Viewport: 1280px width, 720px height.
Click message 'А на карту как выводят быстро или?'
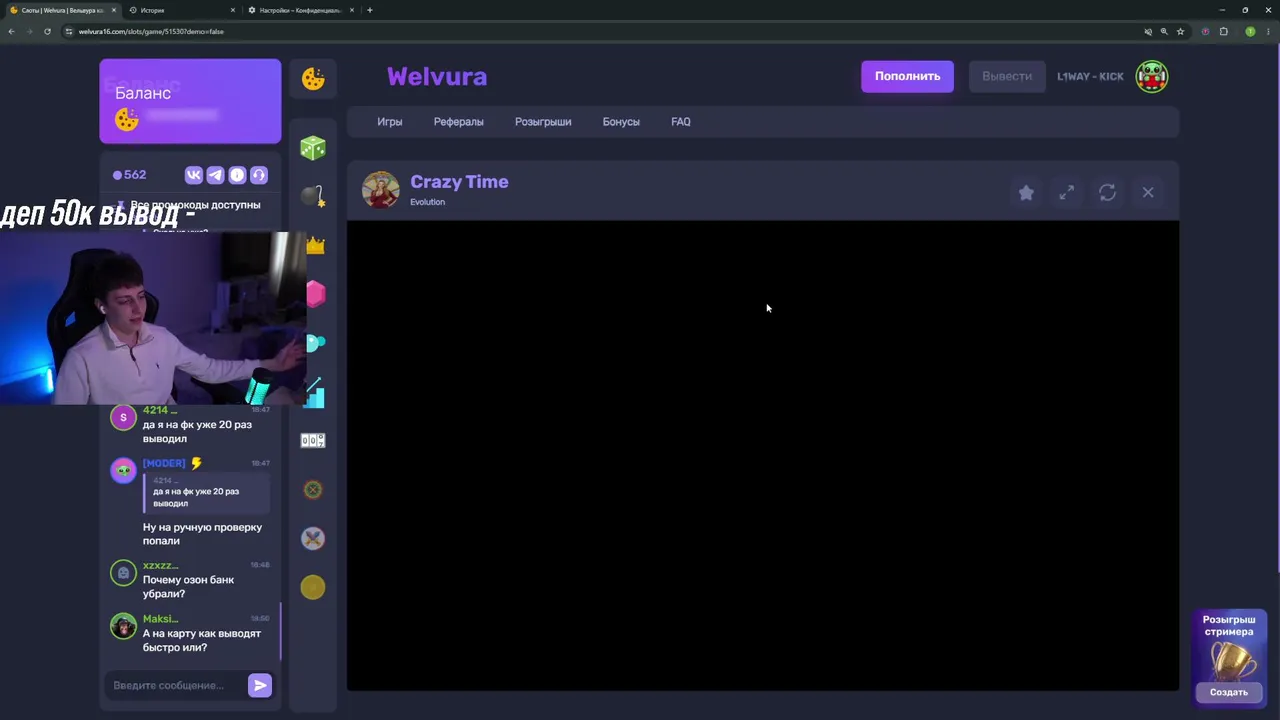tap(202, 641)
